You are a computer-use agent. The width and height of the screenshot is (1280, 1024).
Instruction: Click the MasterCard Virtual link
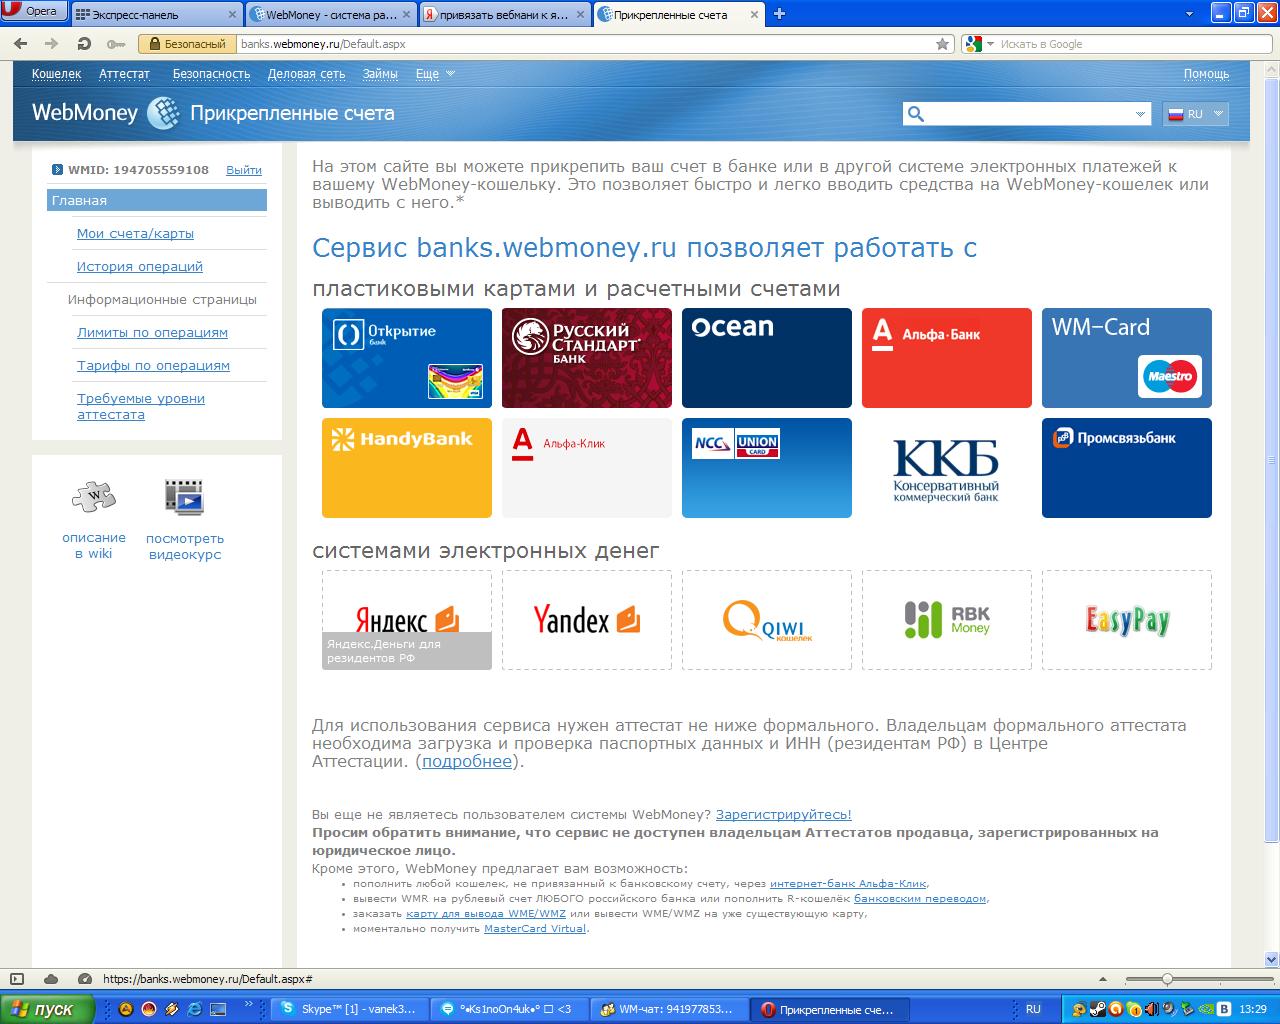(535, 929)
